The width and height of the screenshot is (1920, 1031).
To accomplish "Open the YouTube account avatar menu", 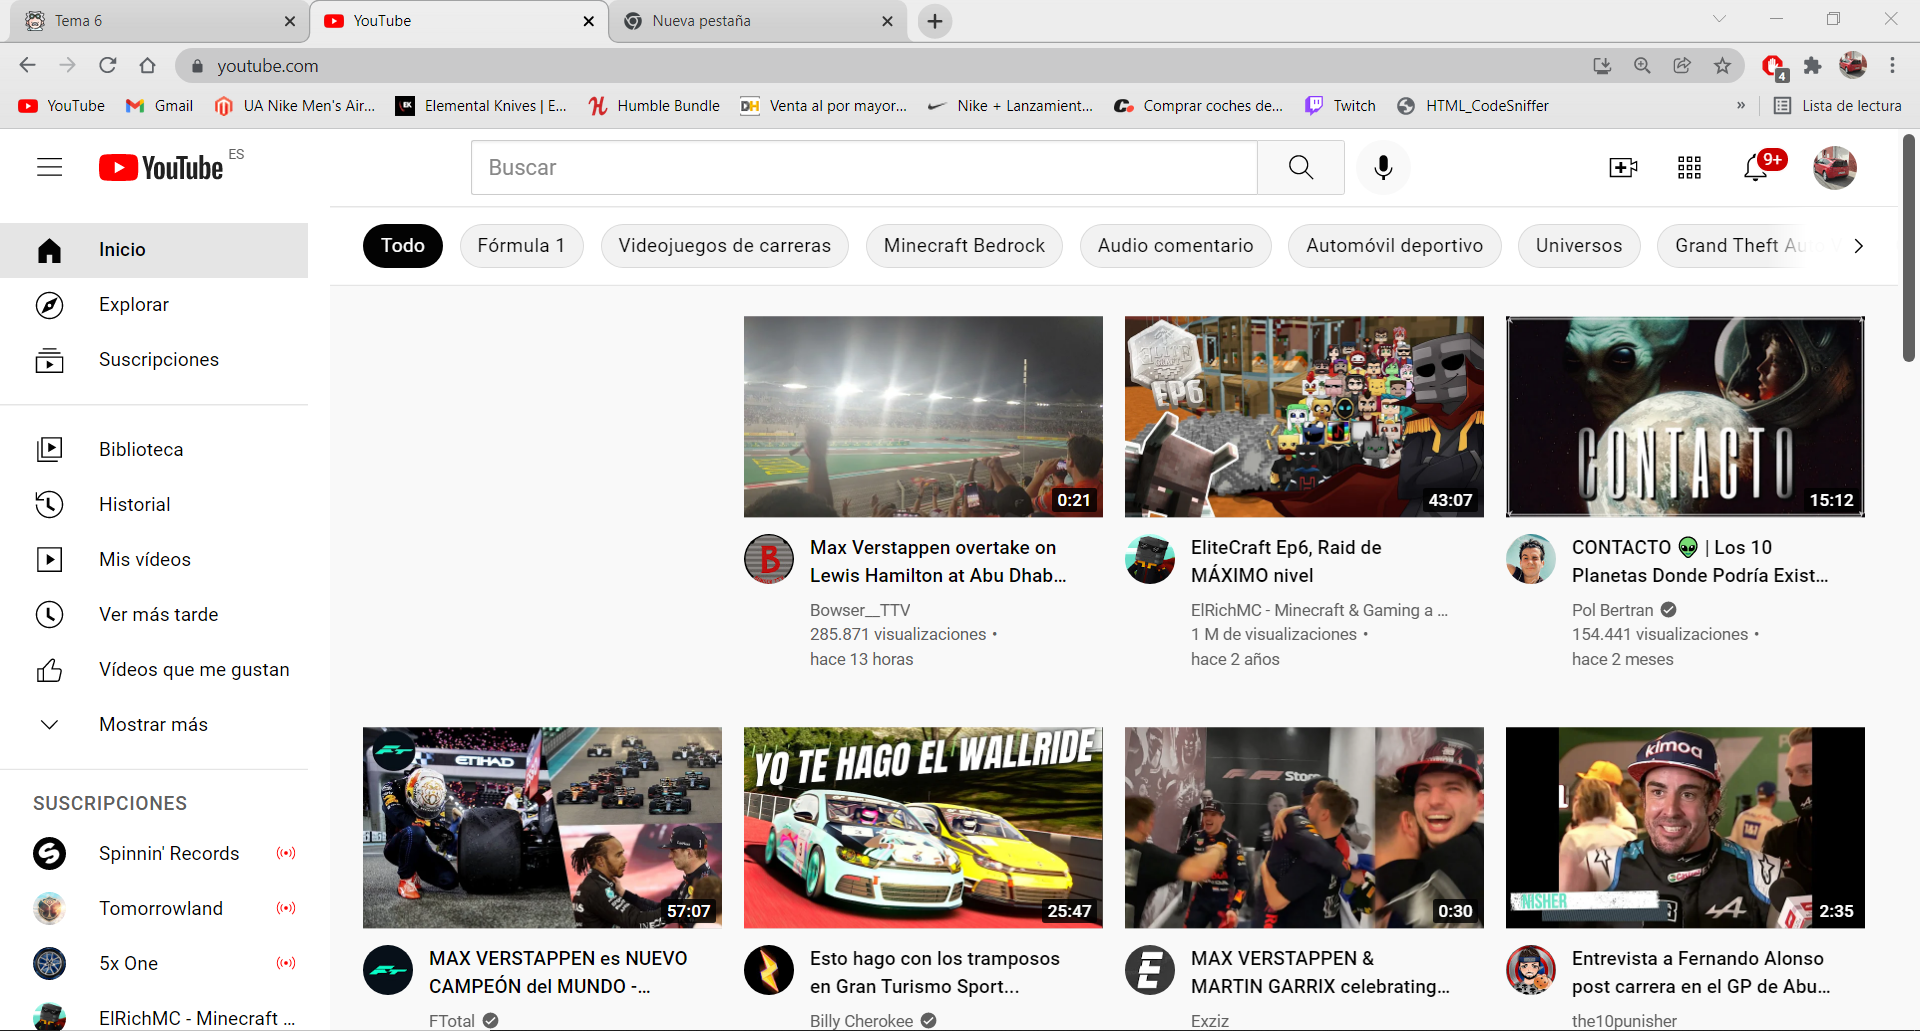I will pyautogui.click(x=1835, y=167).
